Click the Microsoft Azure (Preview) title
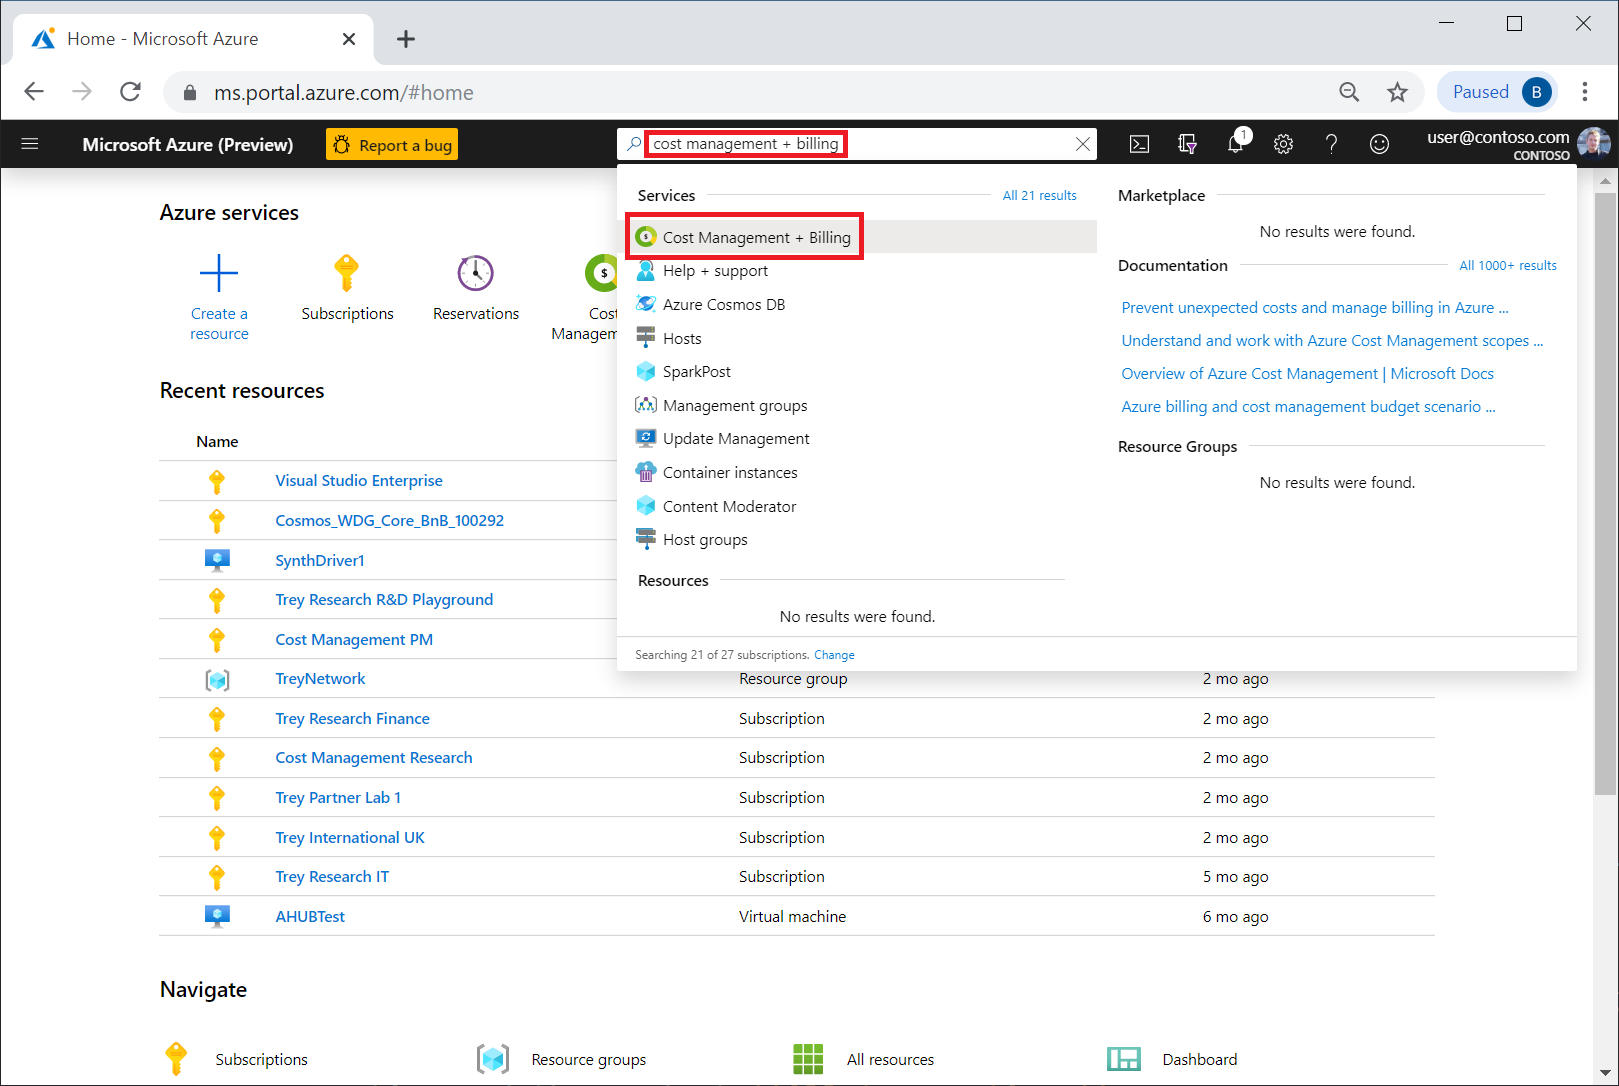1619x1086 pixels. [x=188, y=145]
